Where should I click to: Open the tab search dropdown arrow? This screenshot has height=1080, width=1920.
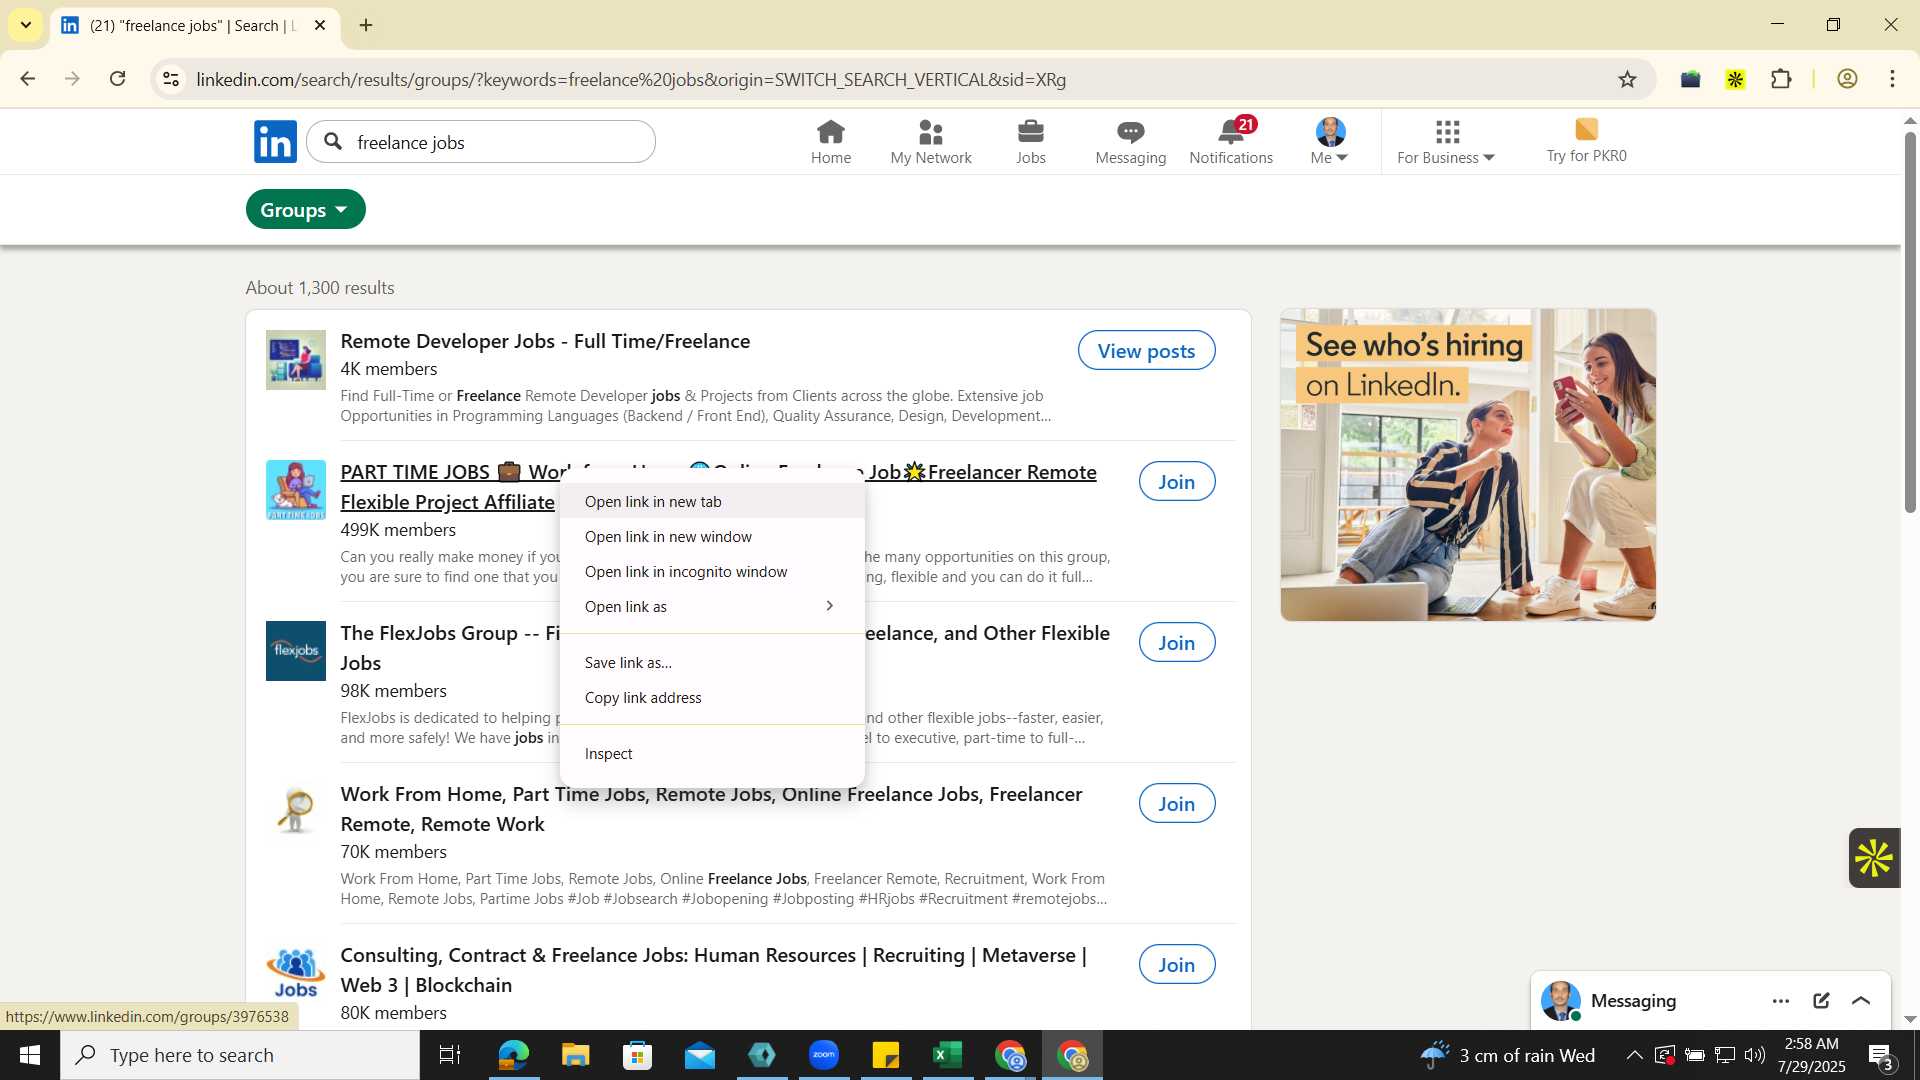[x=26, y=25]
